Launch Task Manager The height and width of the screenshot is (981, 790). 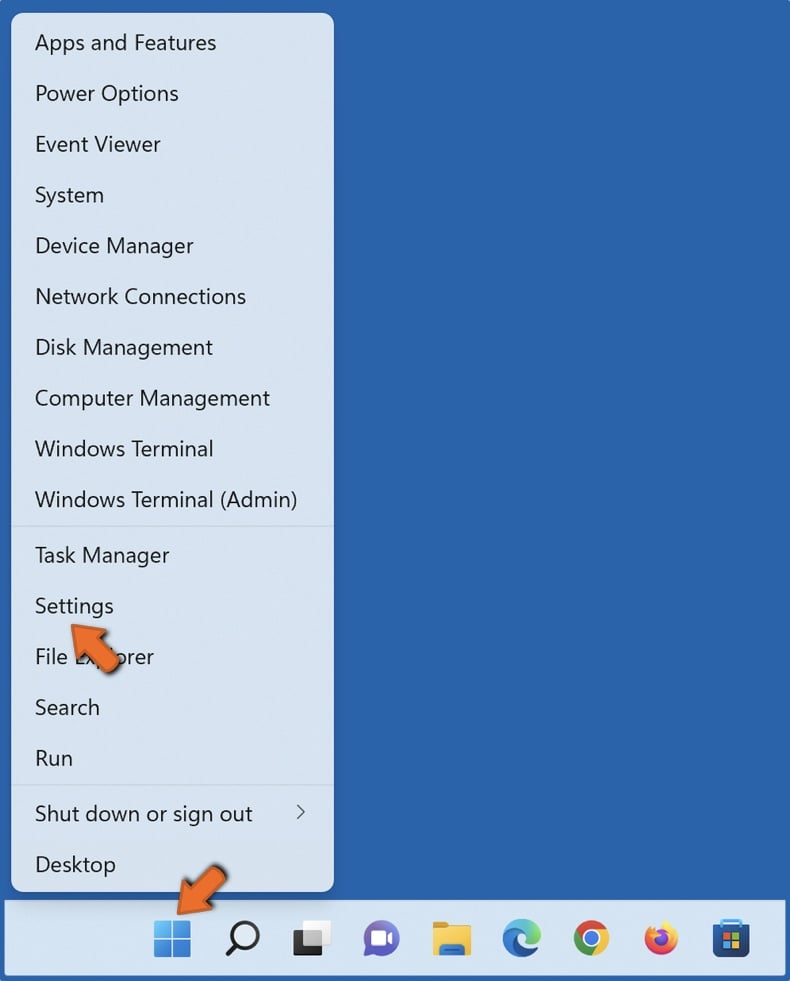coord(101,555)
